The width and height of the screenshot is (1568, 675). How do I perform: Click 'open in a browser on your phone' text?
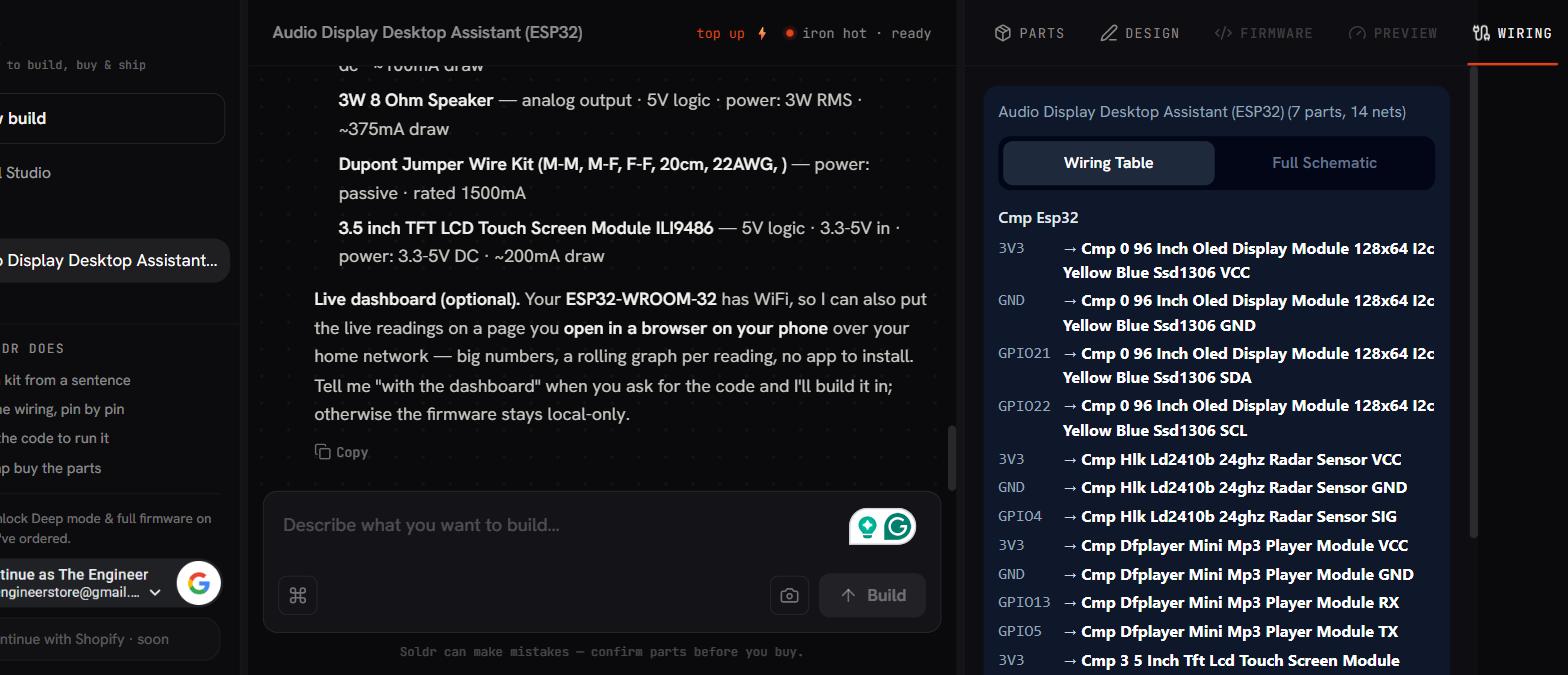696,328
